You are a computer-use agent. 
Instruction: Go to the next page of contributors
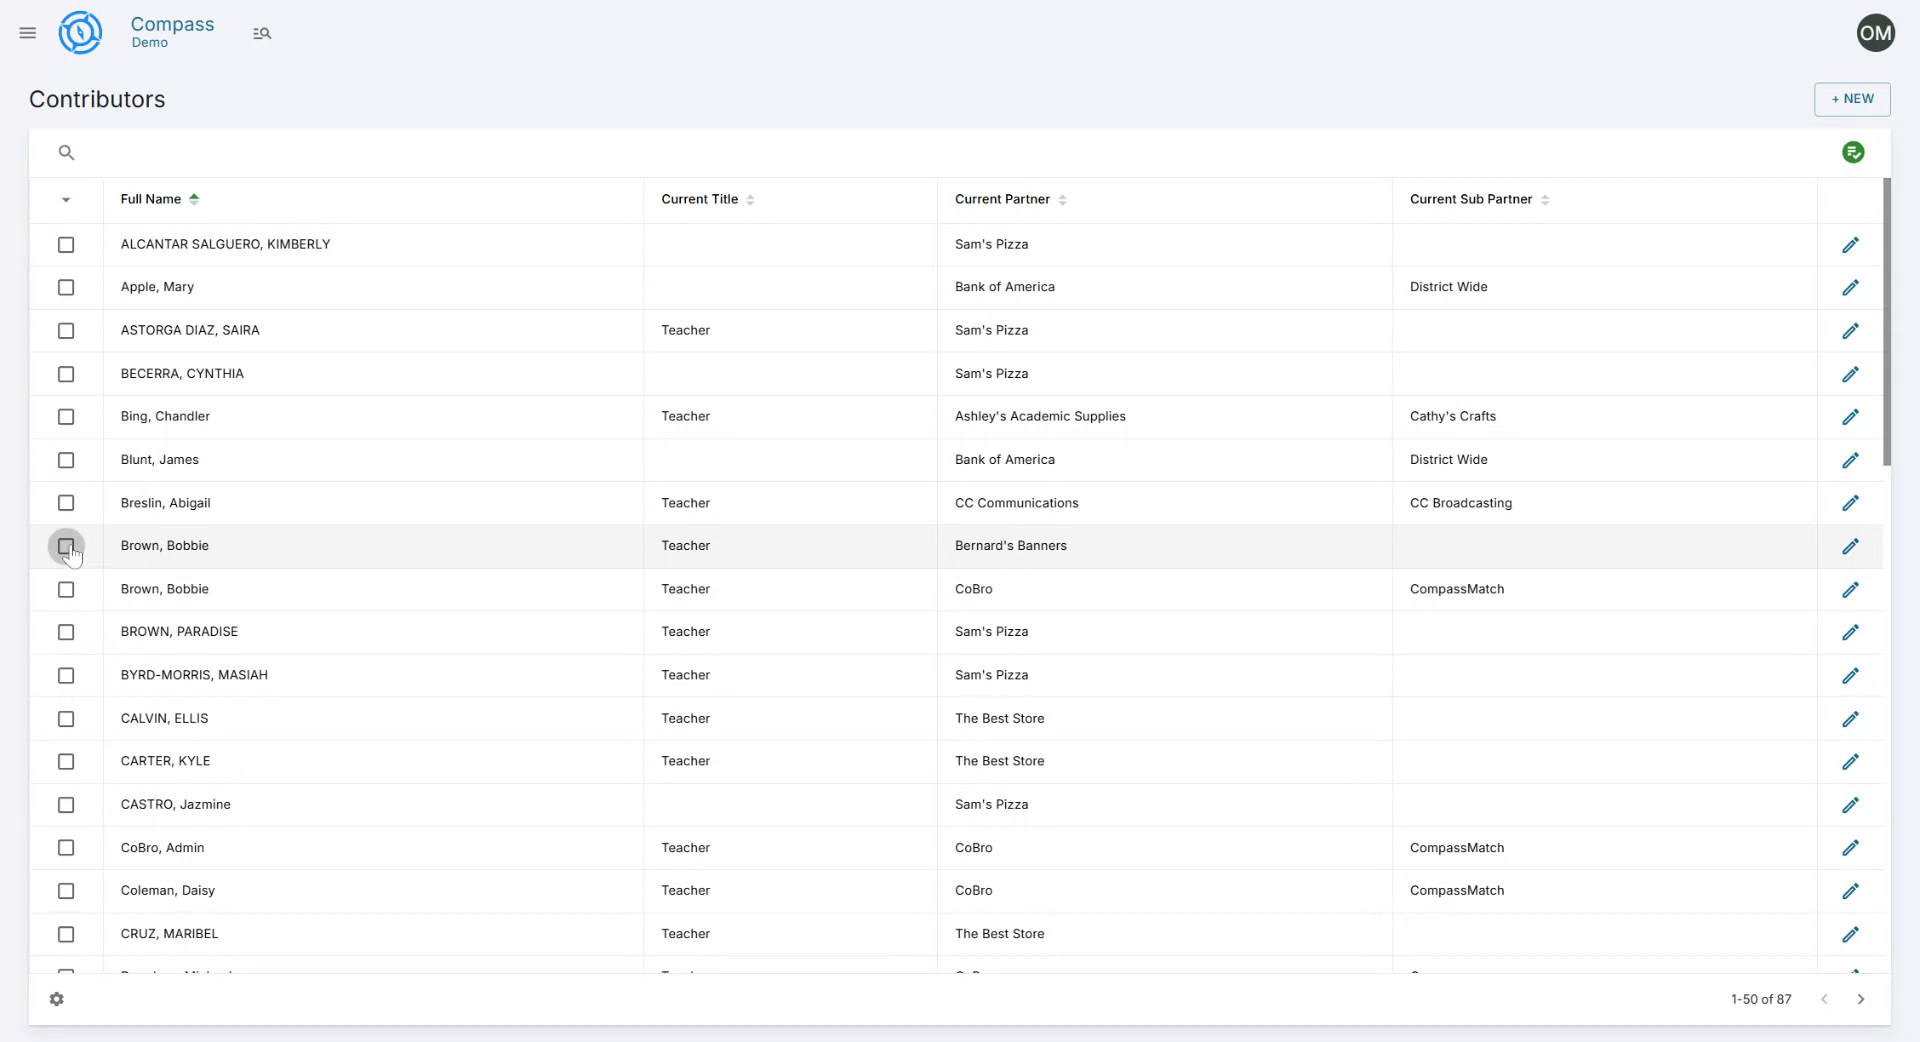click(1862, 999)
